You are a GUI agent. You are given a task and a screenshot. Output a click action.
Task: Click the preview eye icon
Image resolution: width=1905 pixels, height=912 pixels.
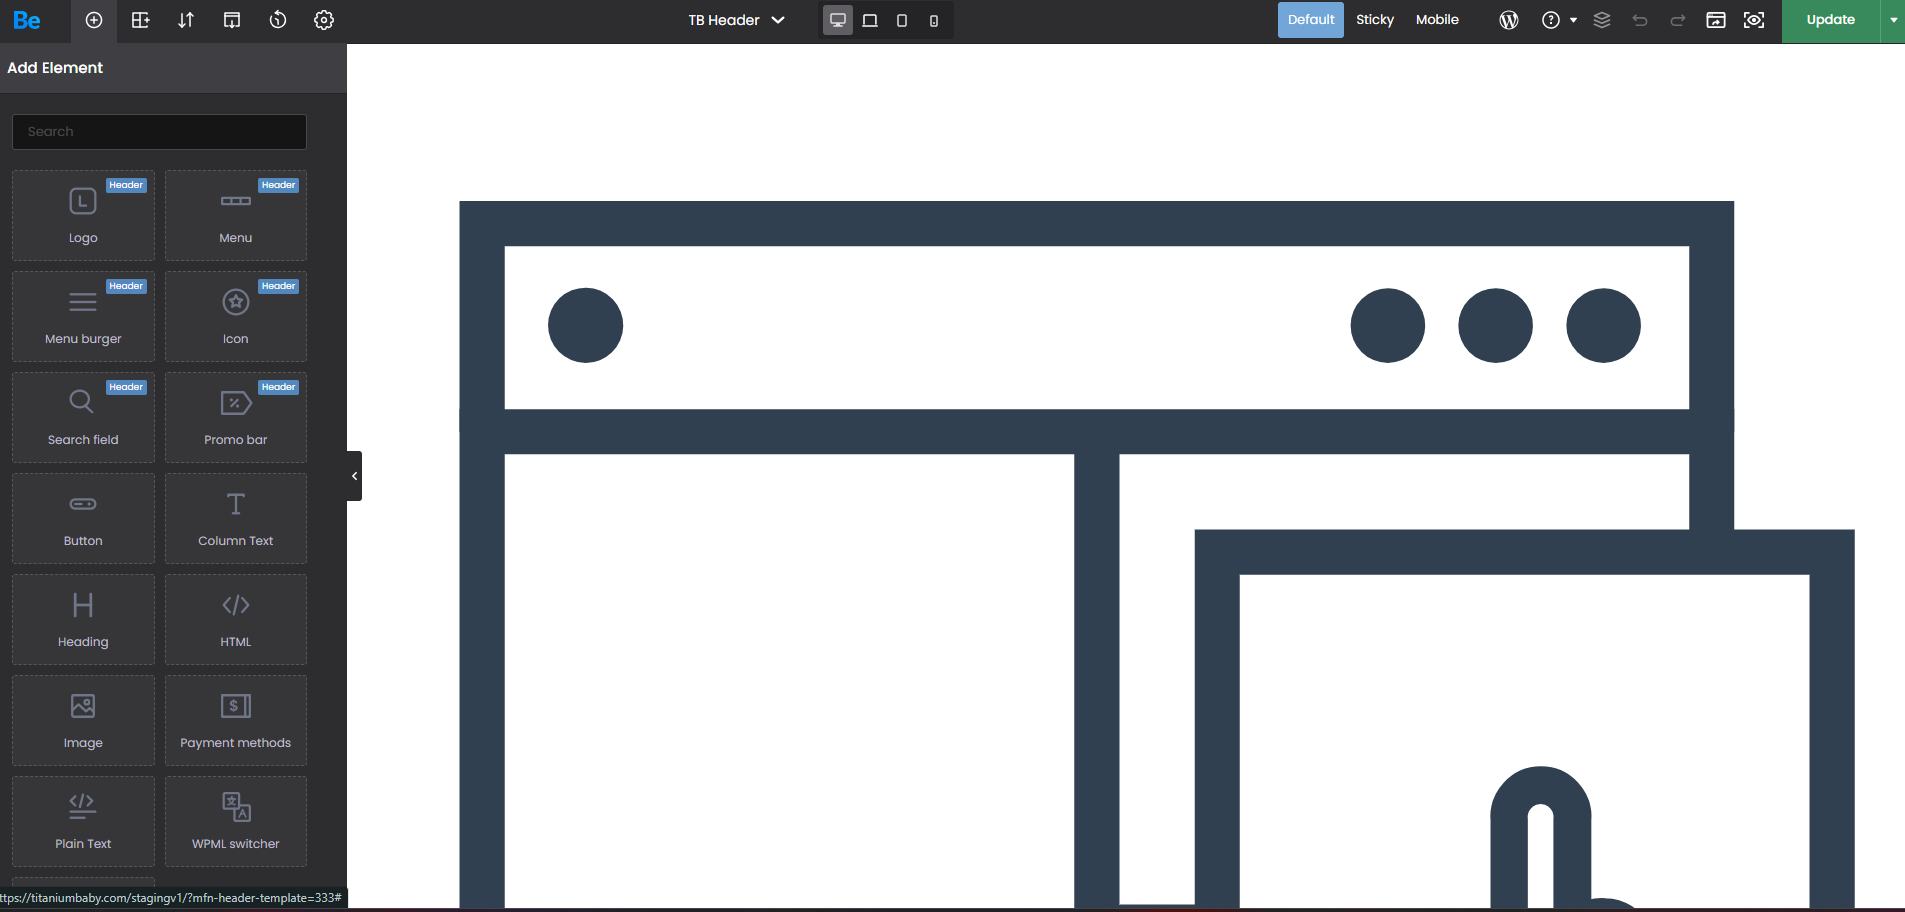pyautogui.click(x=1754, y=20)
